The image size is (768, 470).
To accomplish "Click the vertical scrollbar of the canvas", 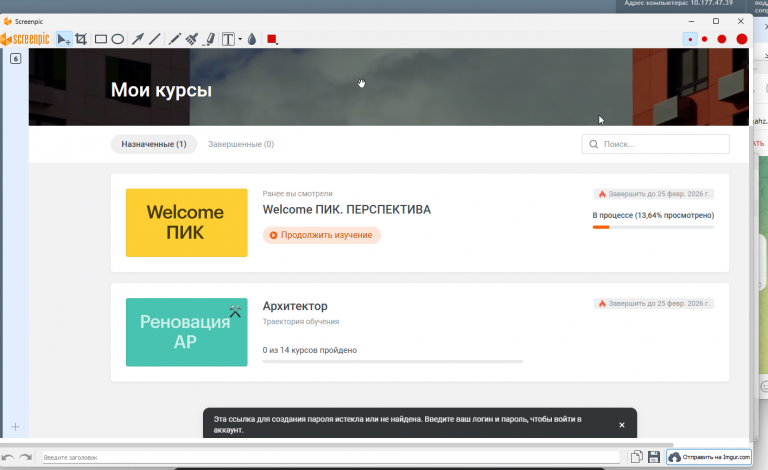I will (x=752, y=283).
